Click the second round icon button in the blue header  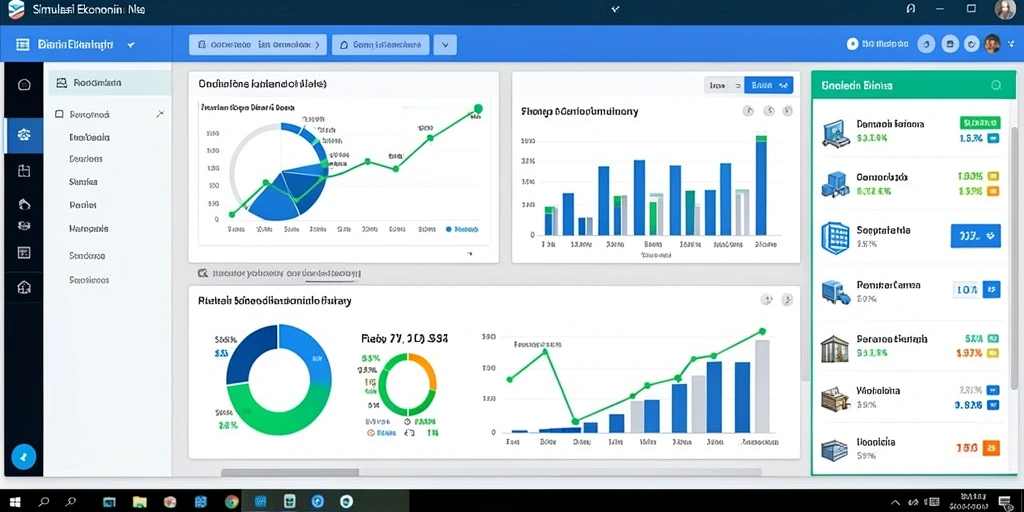(x=950, y=44)
